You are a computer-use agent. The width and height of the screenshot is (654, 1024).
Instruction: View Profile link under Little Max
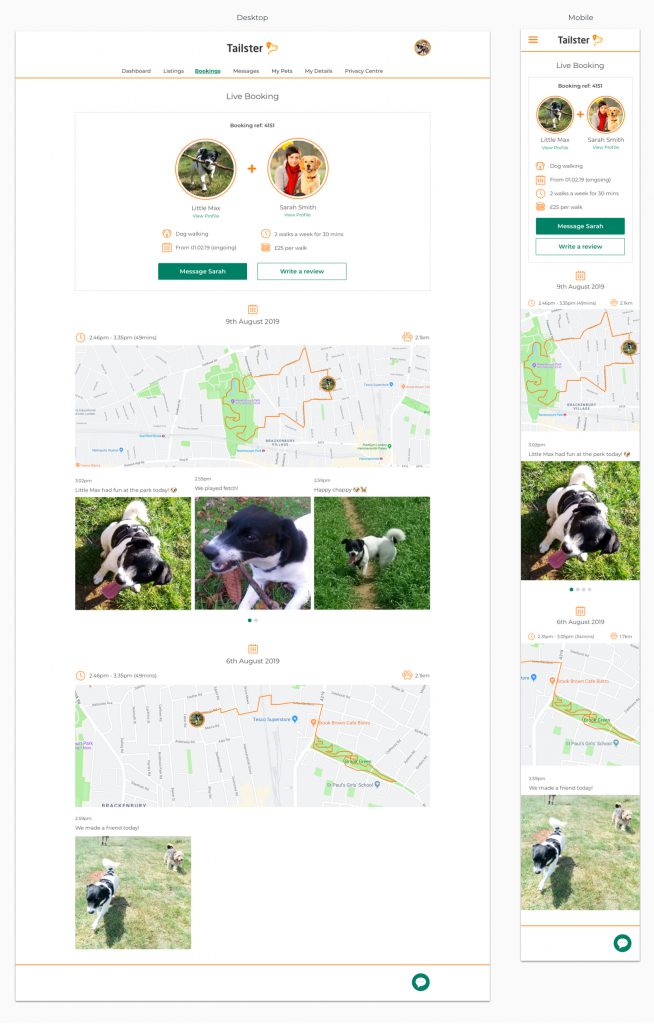pos(206,216)
